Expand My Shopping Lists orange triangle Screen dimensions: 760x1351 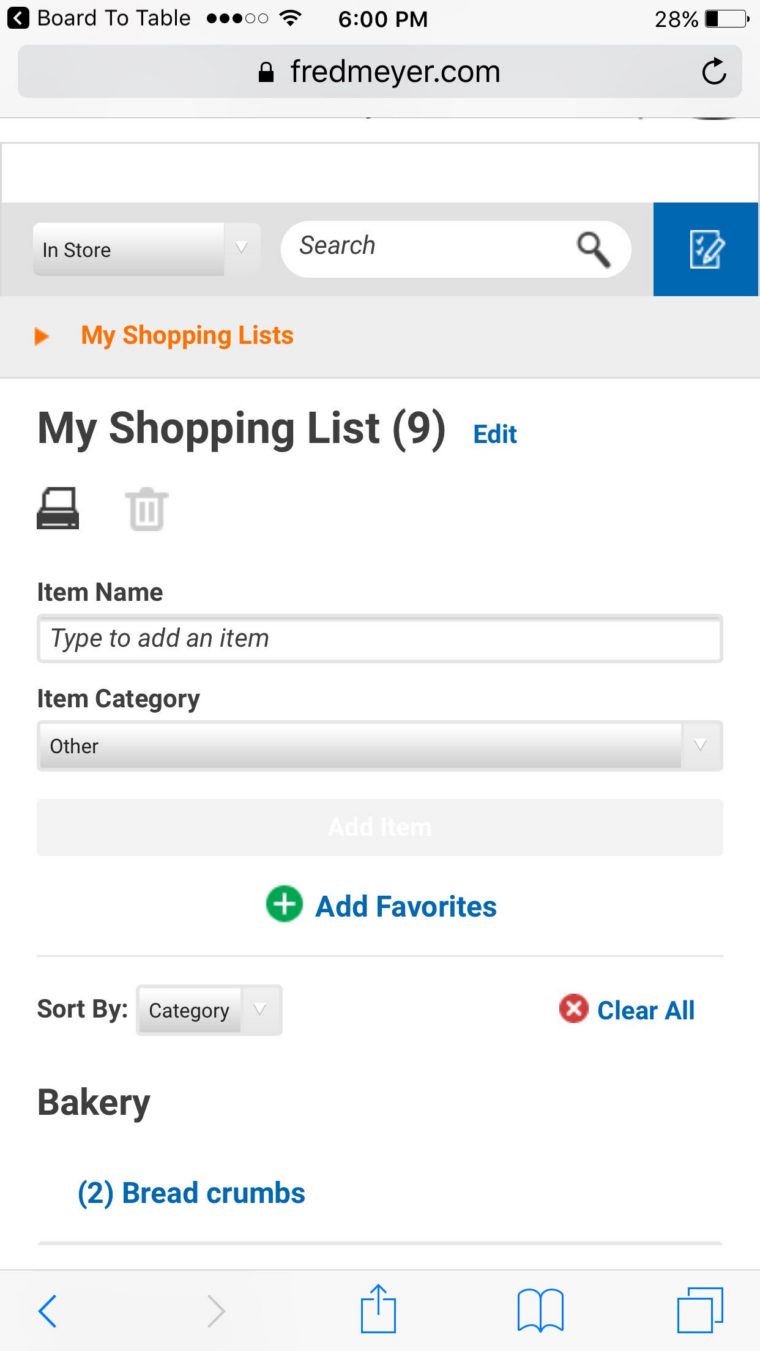(x=42, y=336)
